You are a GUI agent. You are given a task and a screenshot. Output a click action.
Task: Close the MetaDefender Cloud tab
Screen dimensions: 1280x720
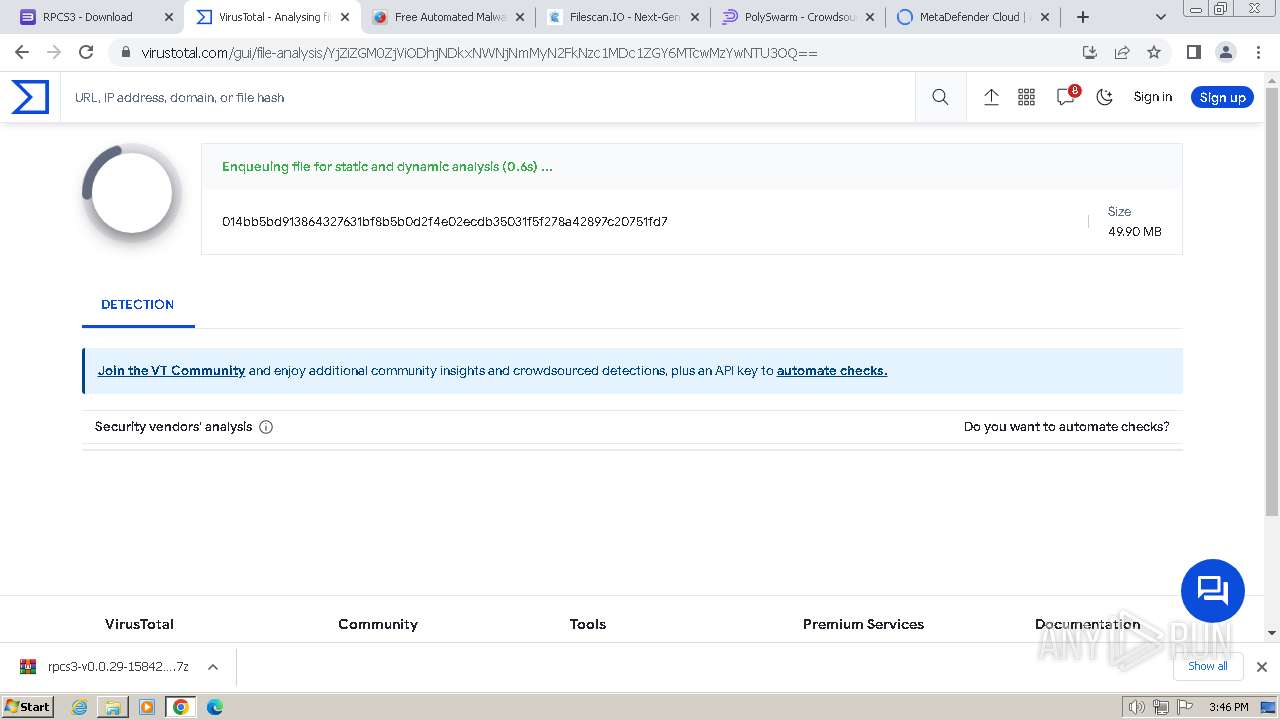[1045, 17]
